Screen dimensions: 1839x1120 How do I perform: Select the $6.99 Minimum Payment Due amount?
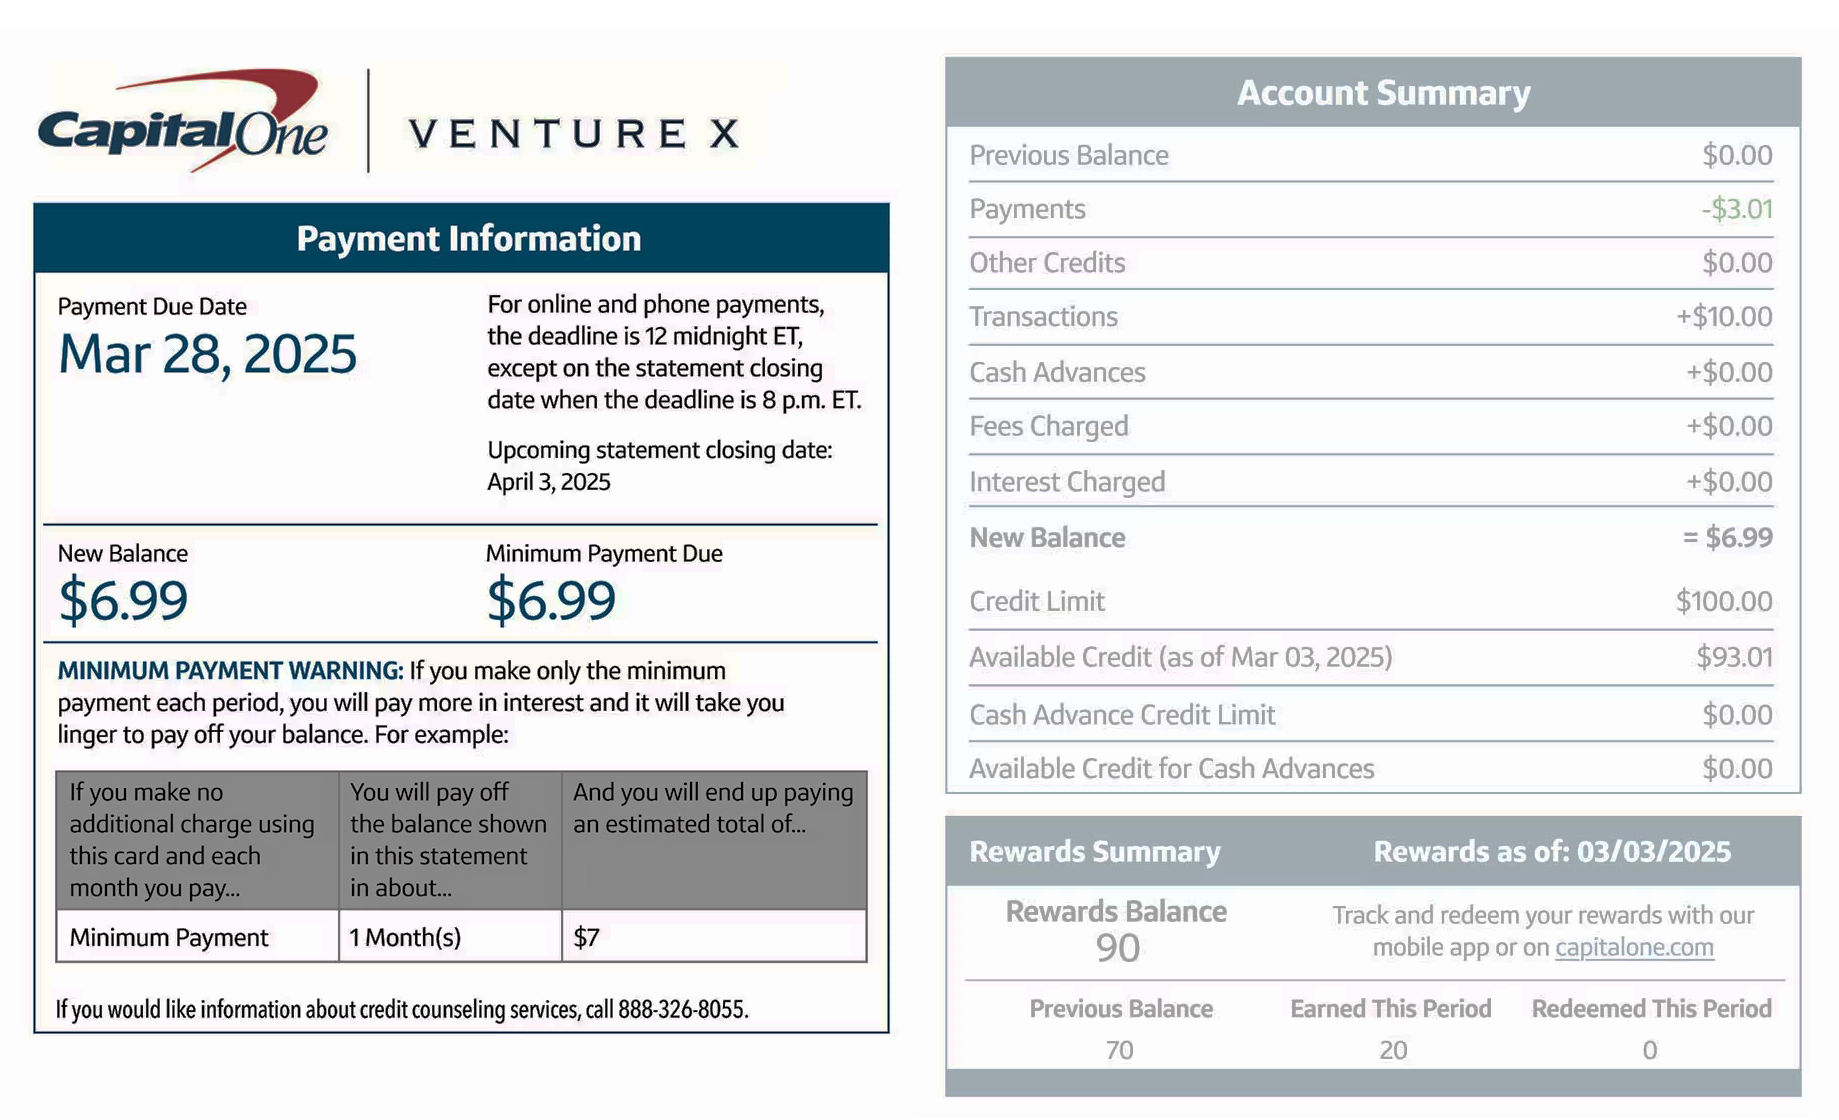(551, 600)
